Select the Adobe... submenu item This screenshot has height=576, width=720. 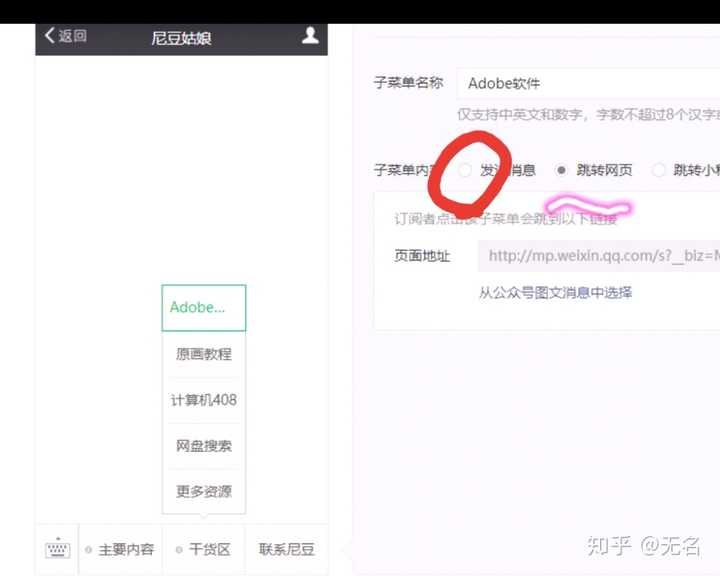click(204, 308)
